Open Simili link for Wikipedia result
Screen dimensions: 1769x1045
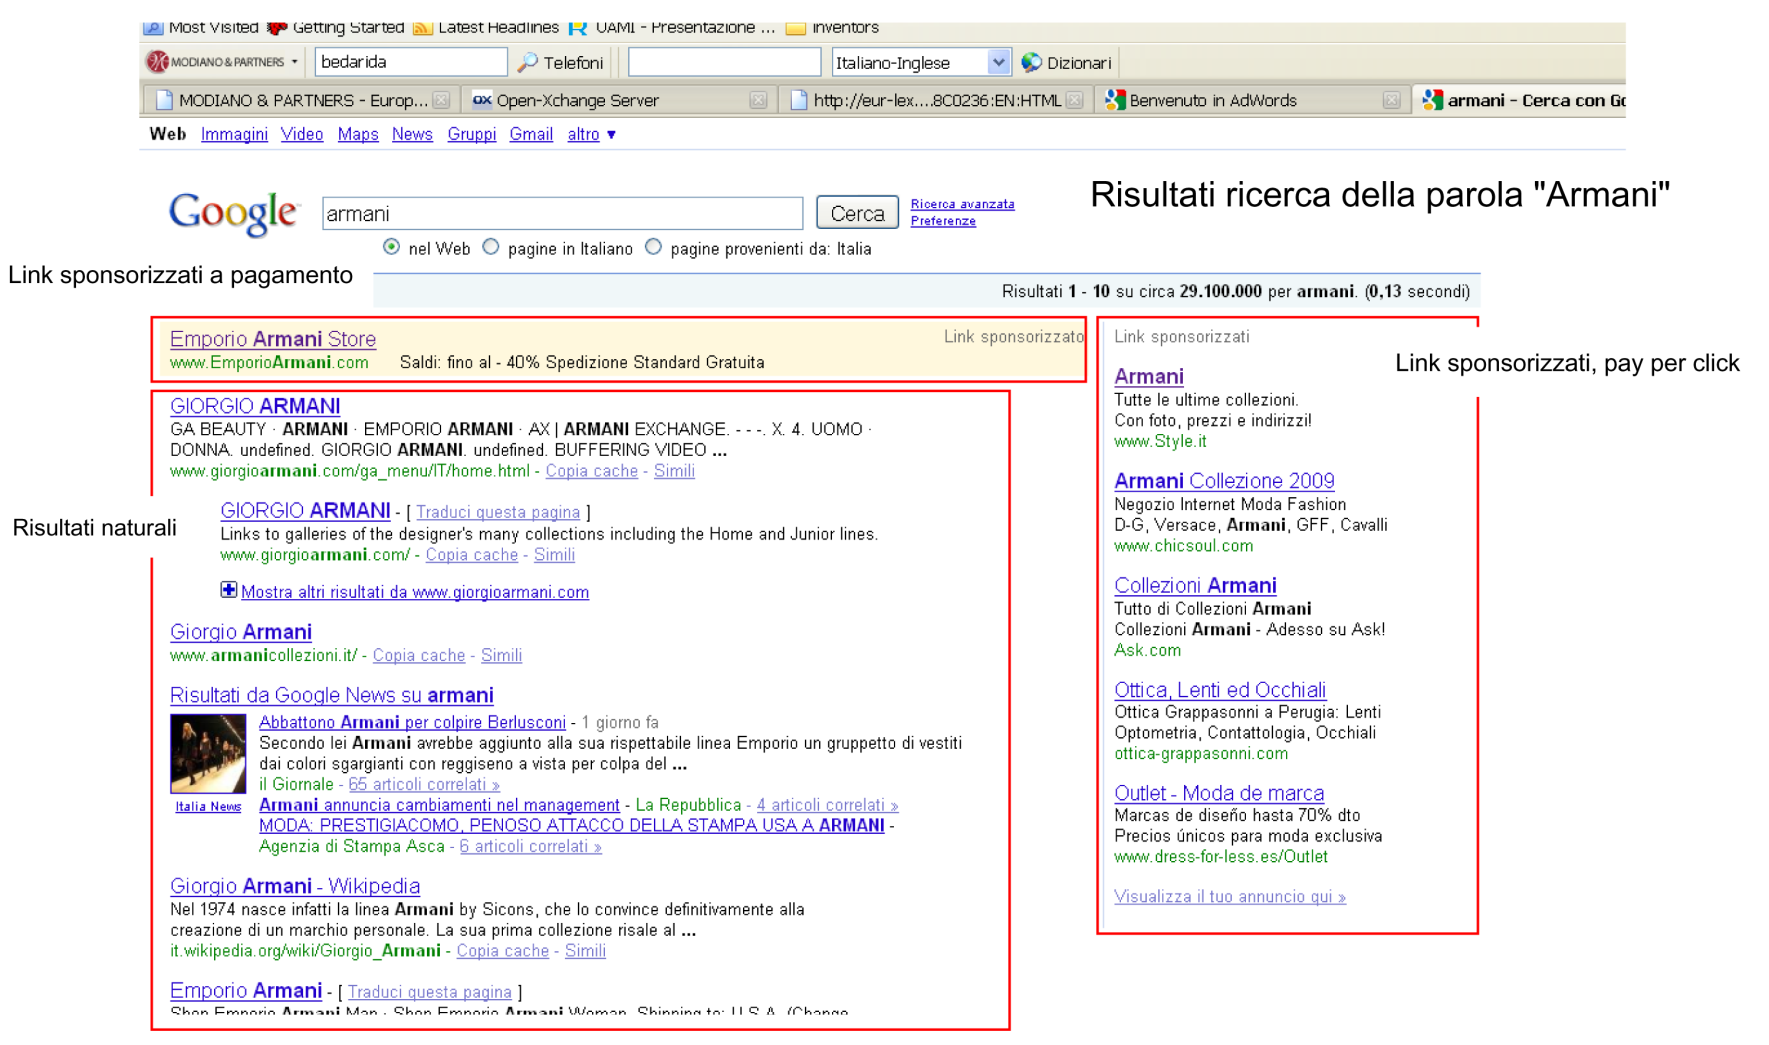[585, 951]
